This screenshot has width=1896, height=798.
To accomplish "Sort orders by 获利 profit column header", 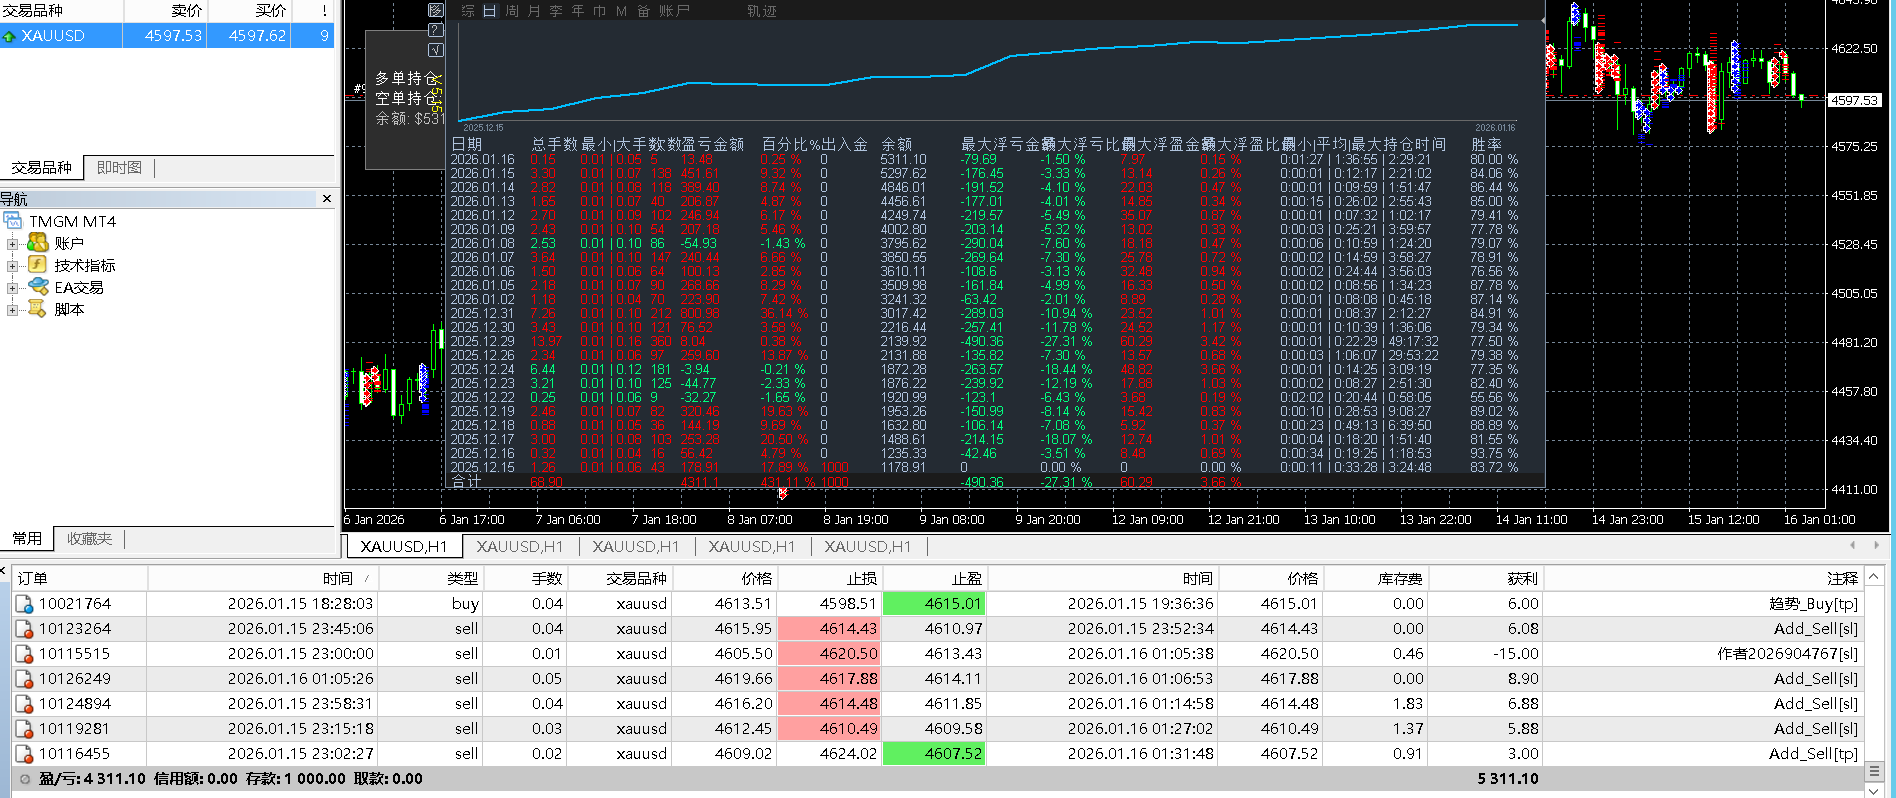I will click(1522, 578).
